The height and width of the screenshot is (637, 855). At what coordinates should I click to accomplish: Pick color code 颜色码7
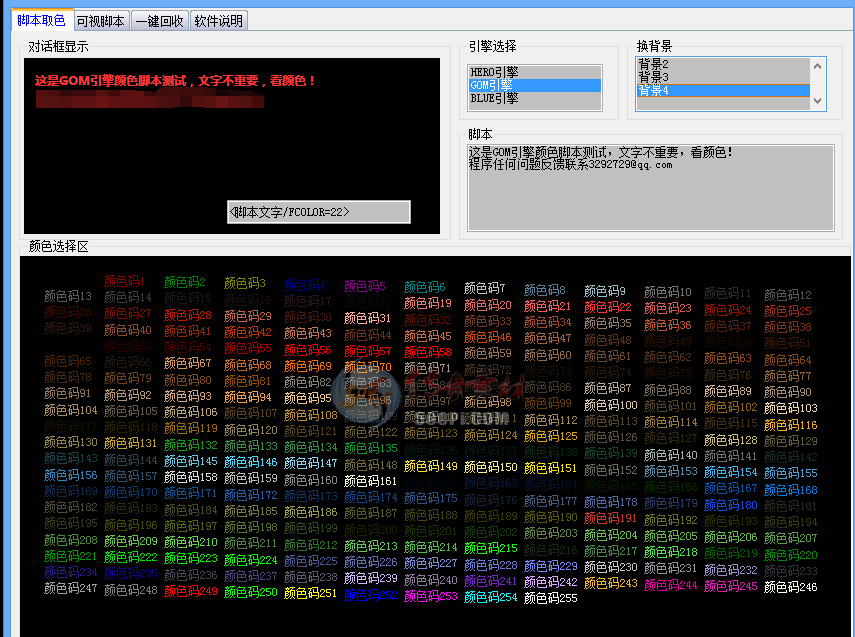pyautogui.click(x=485, y=288)
